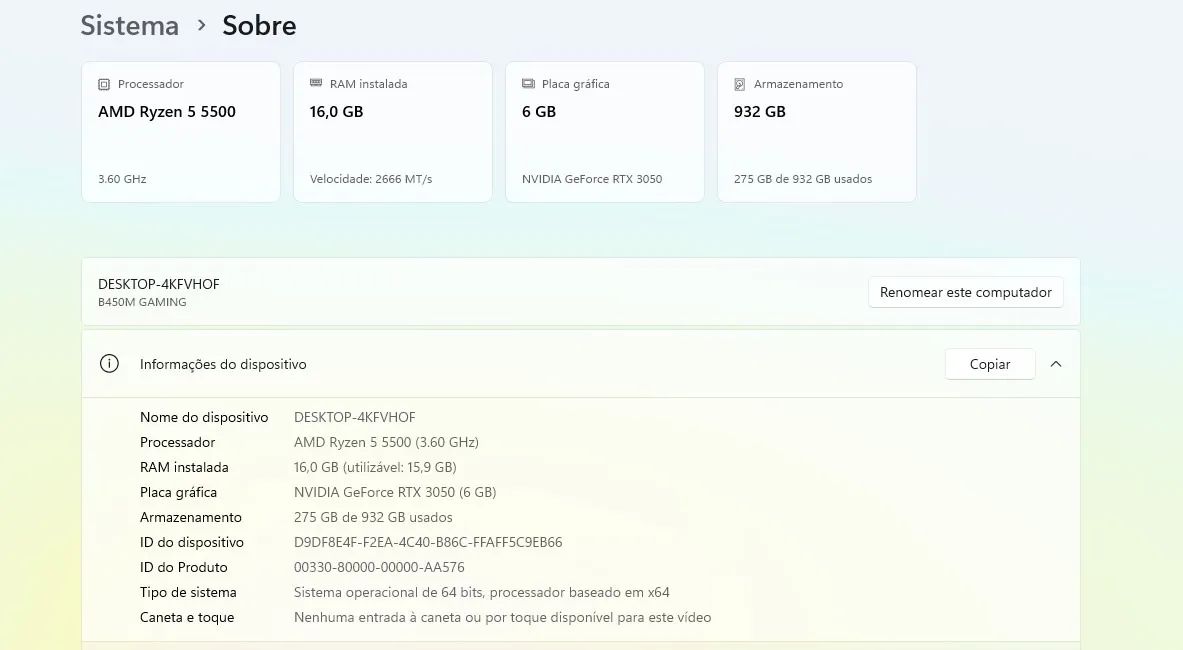Click the RAM instalada row label in device info
This screenshot has width=1183, height=650.
tap(184, 468)
